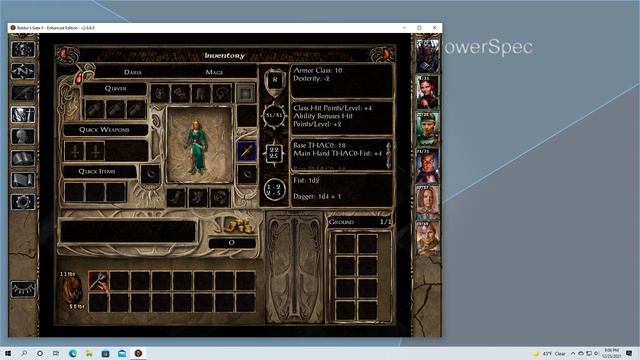Viewport: 640px width, 360px height.
Task: Click the helmet equipment slot
Action: [x=201, y=94]
